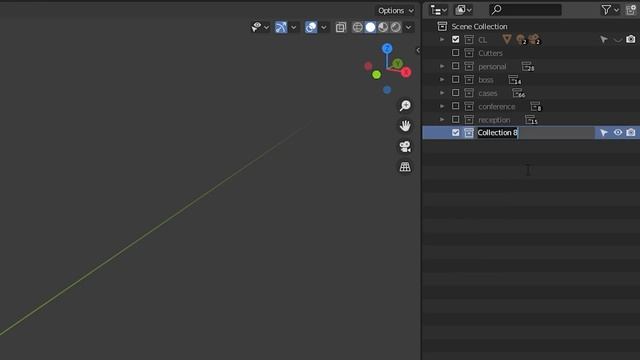Viewport: 640px width, 360px height.
Task: Enable the conference collection checkbox
Action: [x=456, y=106]
